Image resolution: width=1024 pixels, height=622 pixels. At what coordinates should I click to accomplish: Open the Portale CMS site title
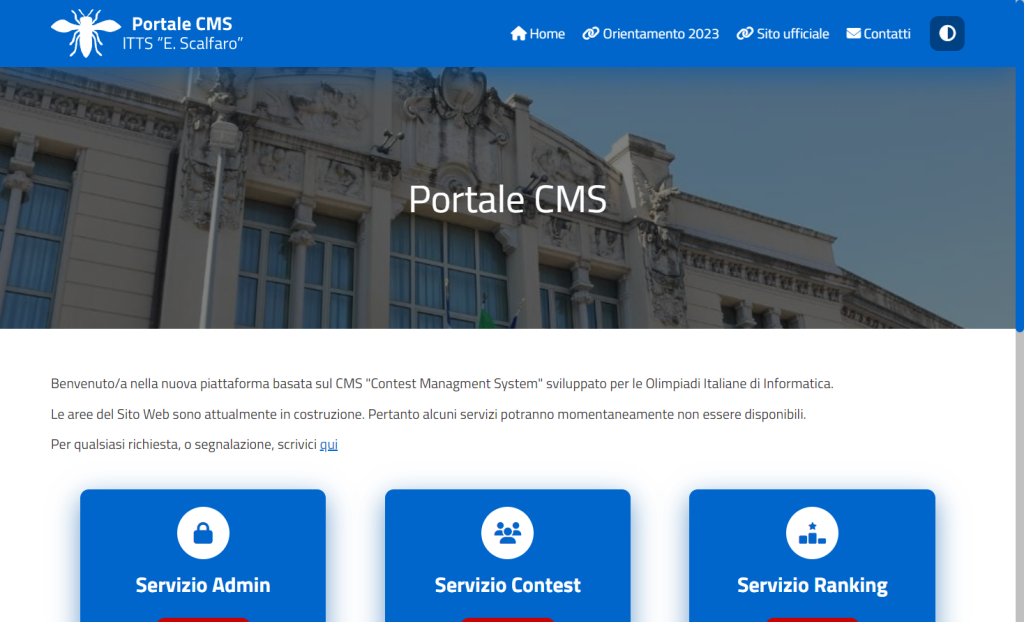pyautogui.click(x=182, y=24)
